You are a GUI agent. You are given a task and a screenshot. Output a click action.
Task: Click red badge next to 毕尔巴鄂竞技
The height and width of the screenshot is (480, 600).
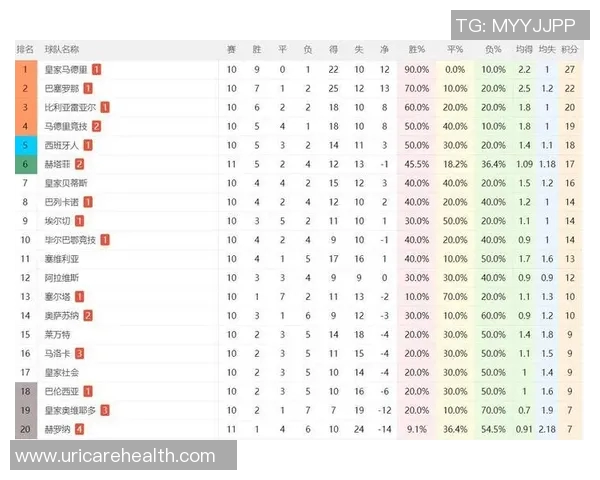click(105, 240)
